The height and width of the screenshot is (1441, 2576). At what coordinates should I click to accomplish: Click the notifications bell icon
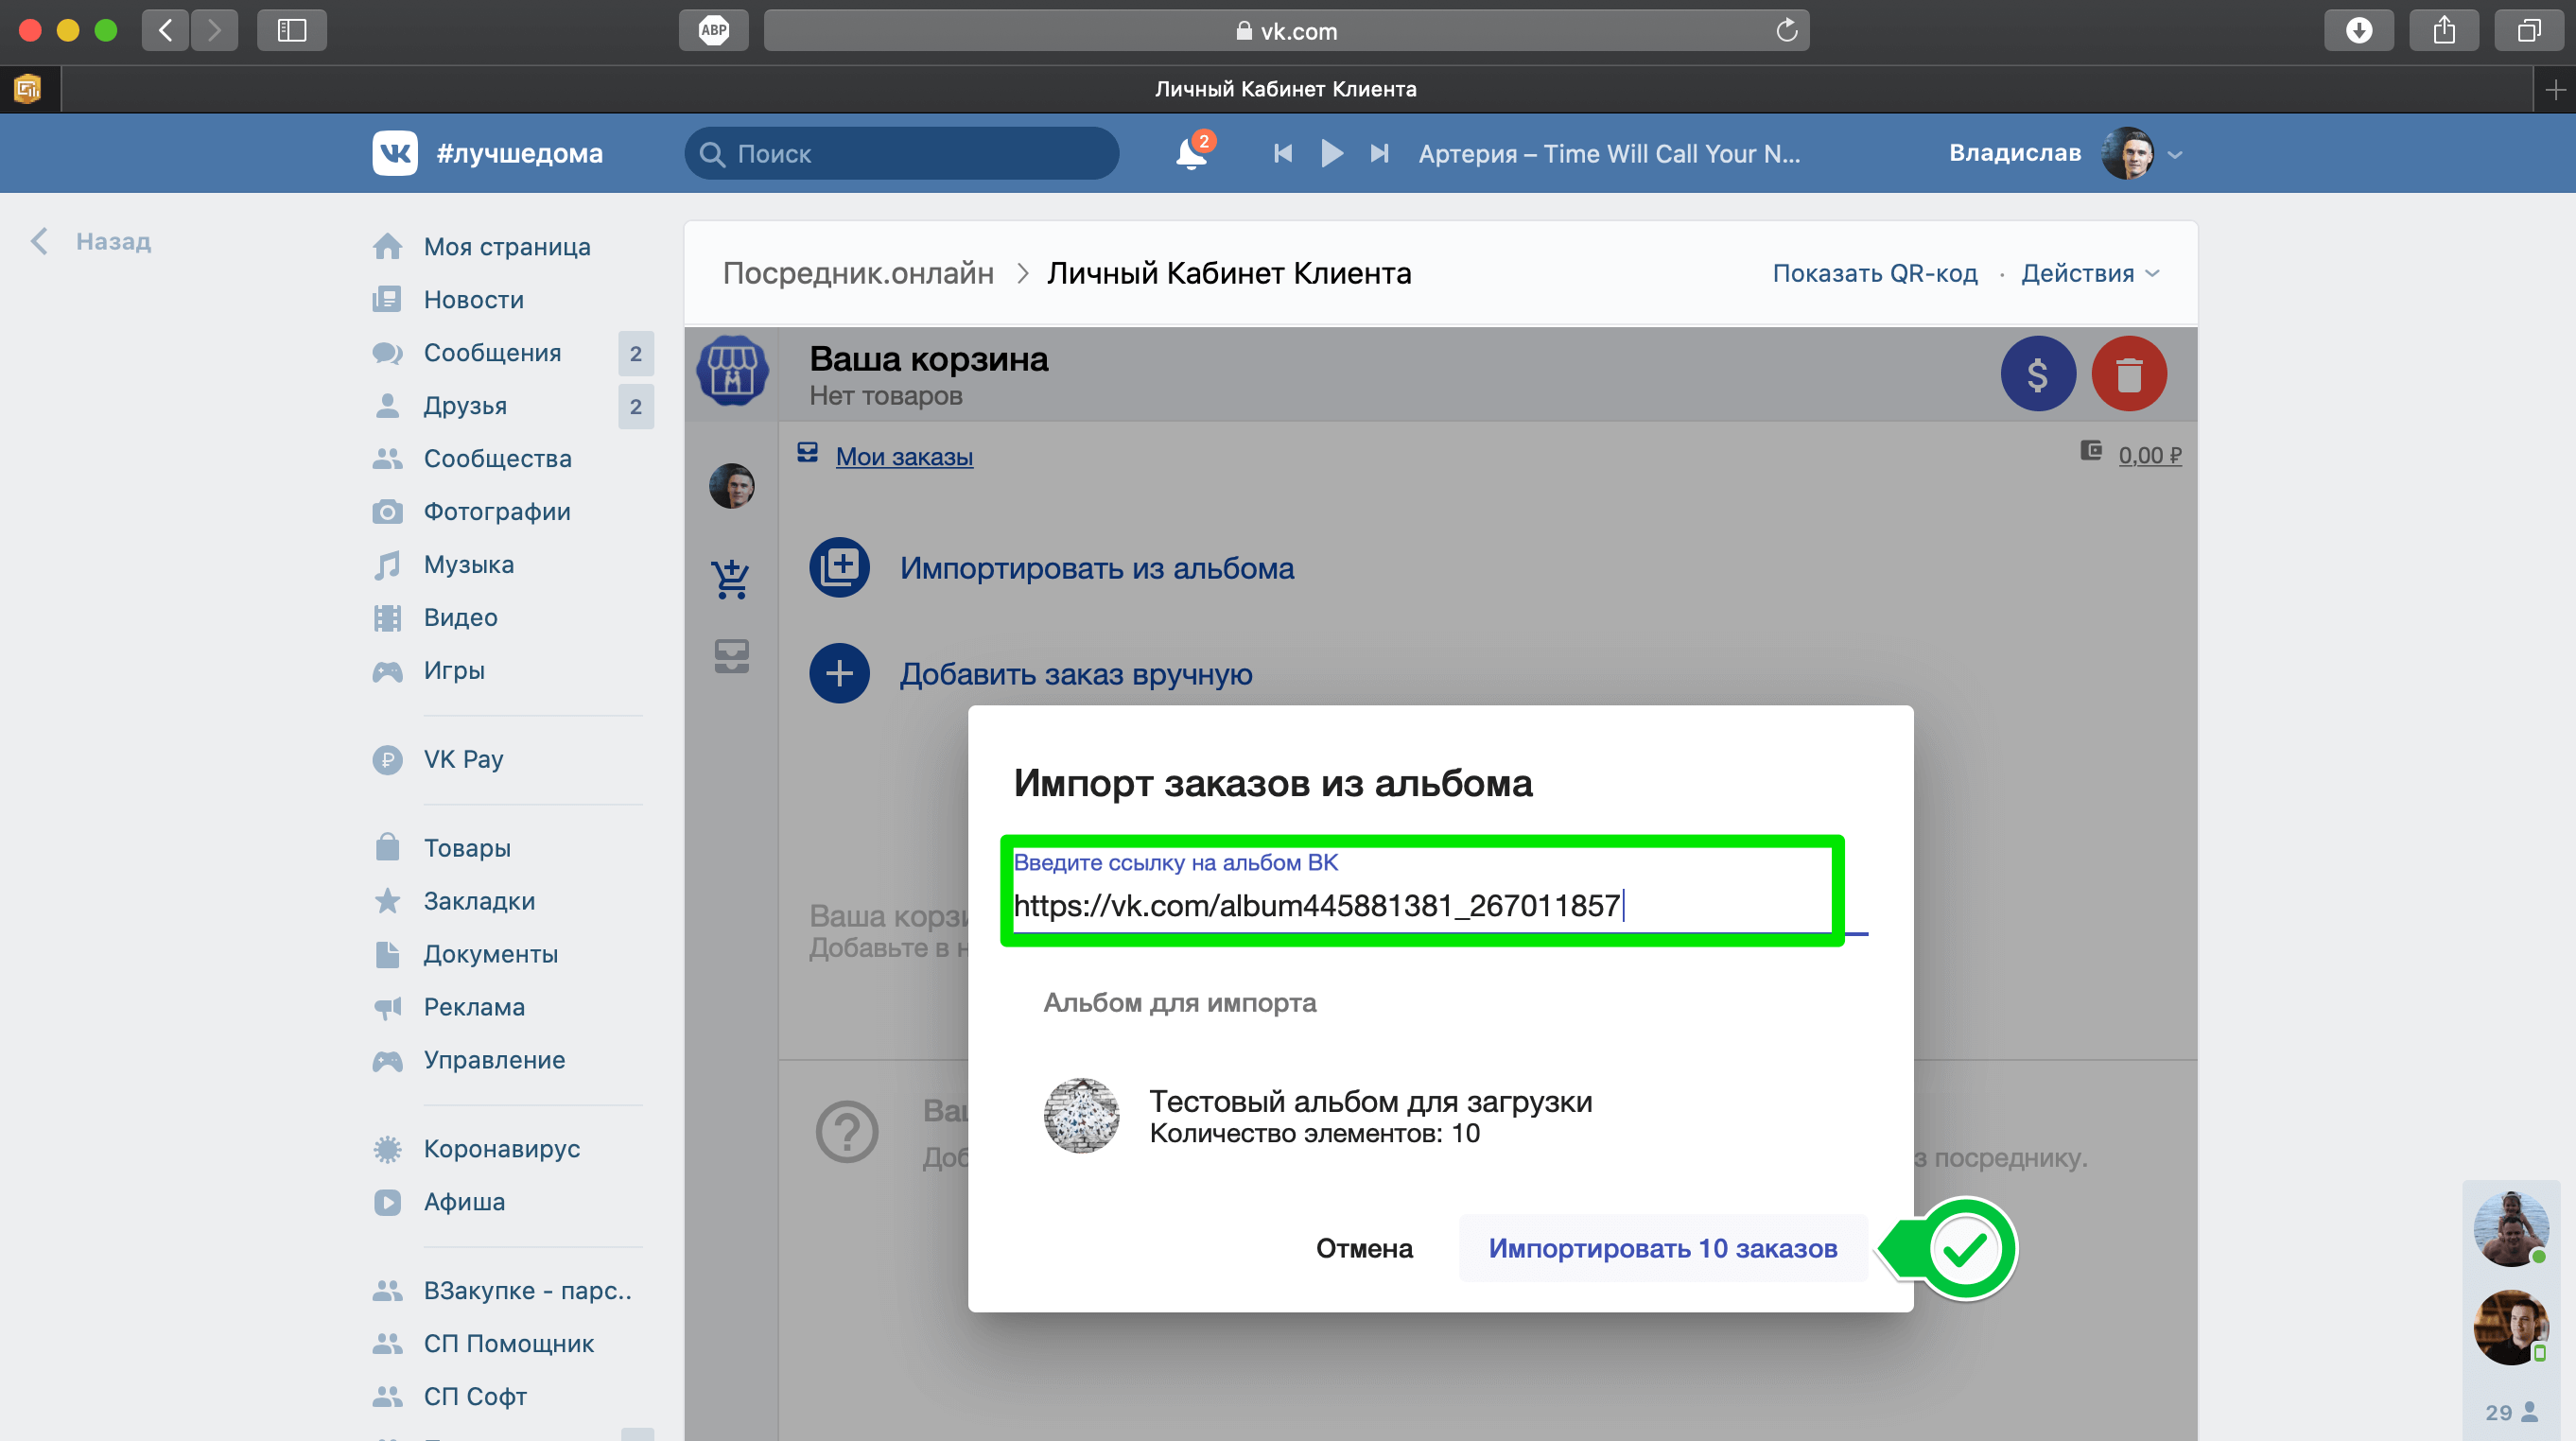[x=1191, y=154]
